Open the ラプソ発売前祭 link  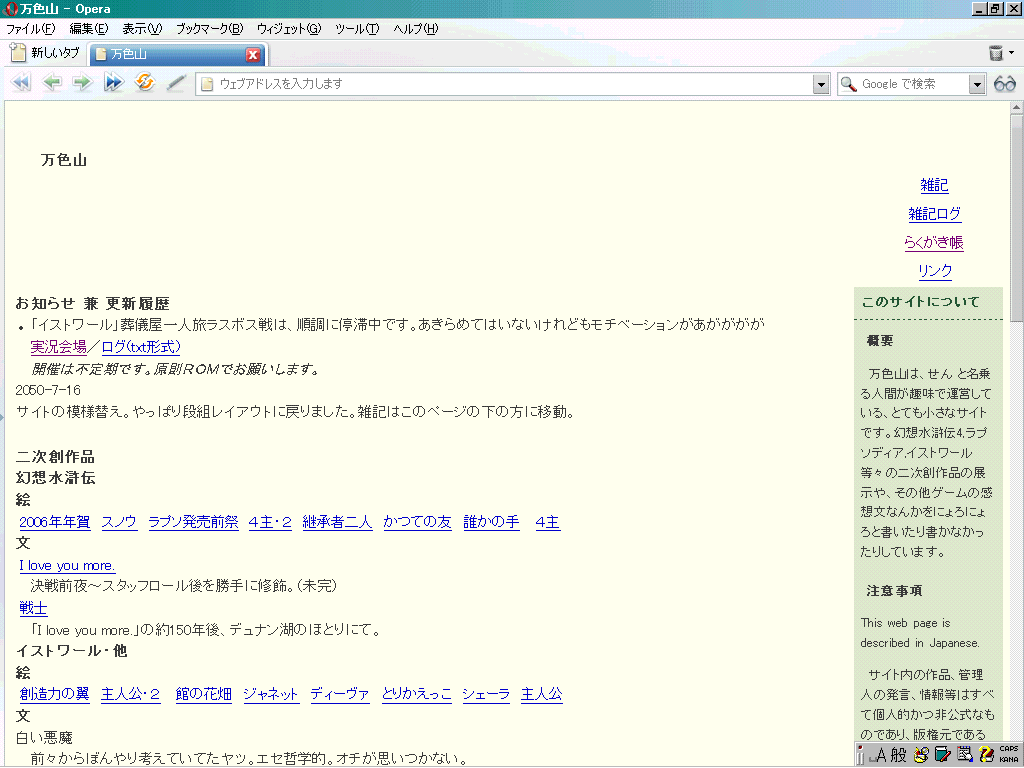coord(193,522)
